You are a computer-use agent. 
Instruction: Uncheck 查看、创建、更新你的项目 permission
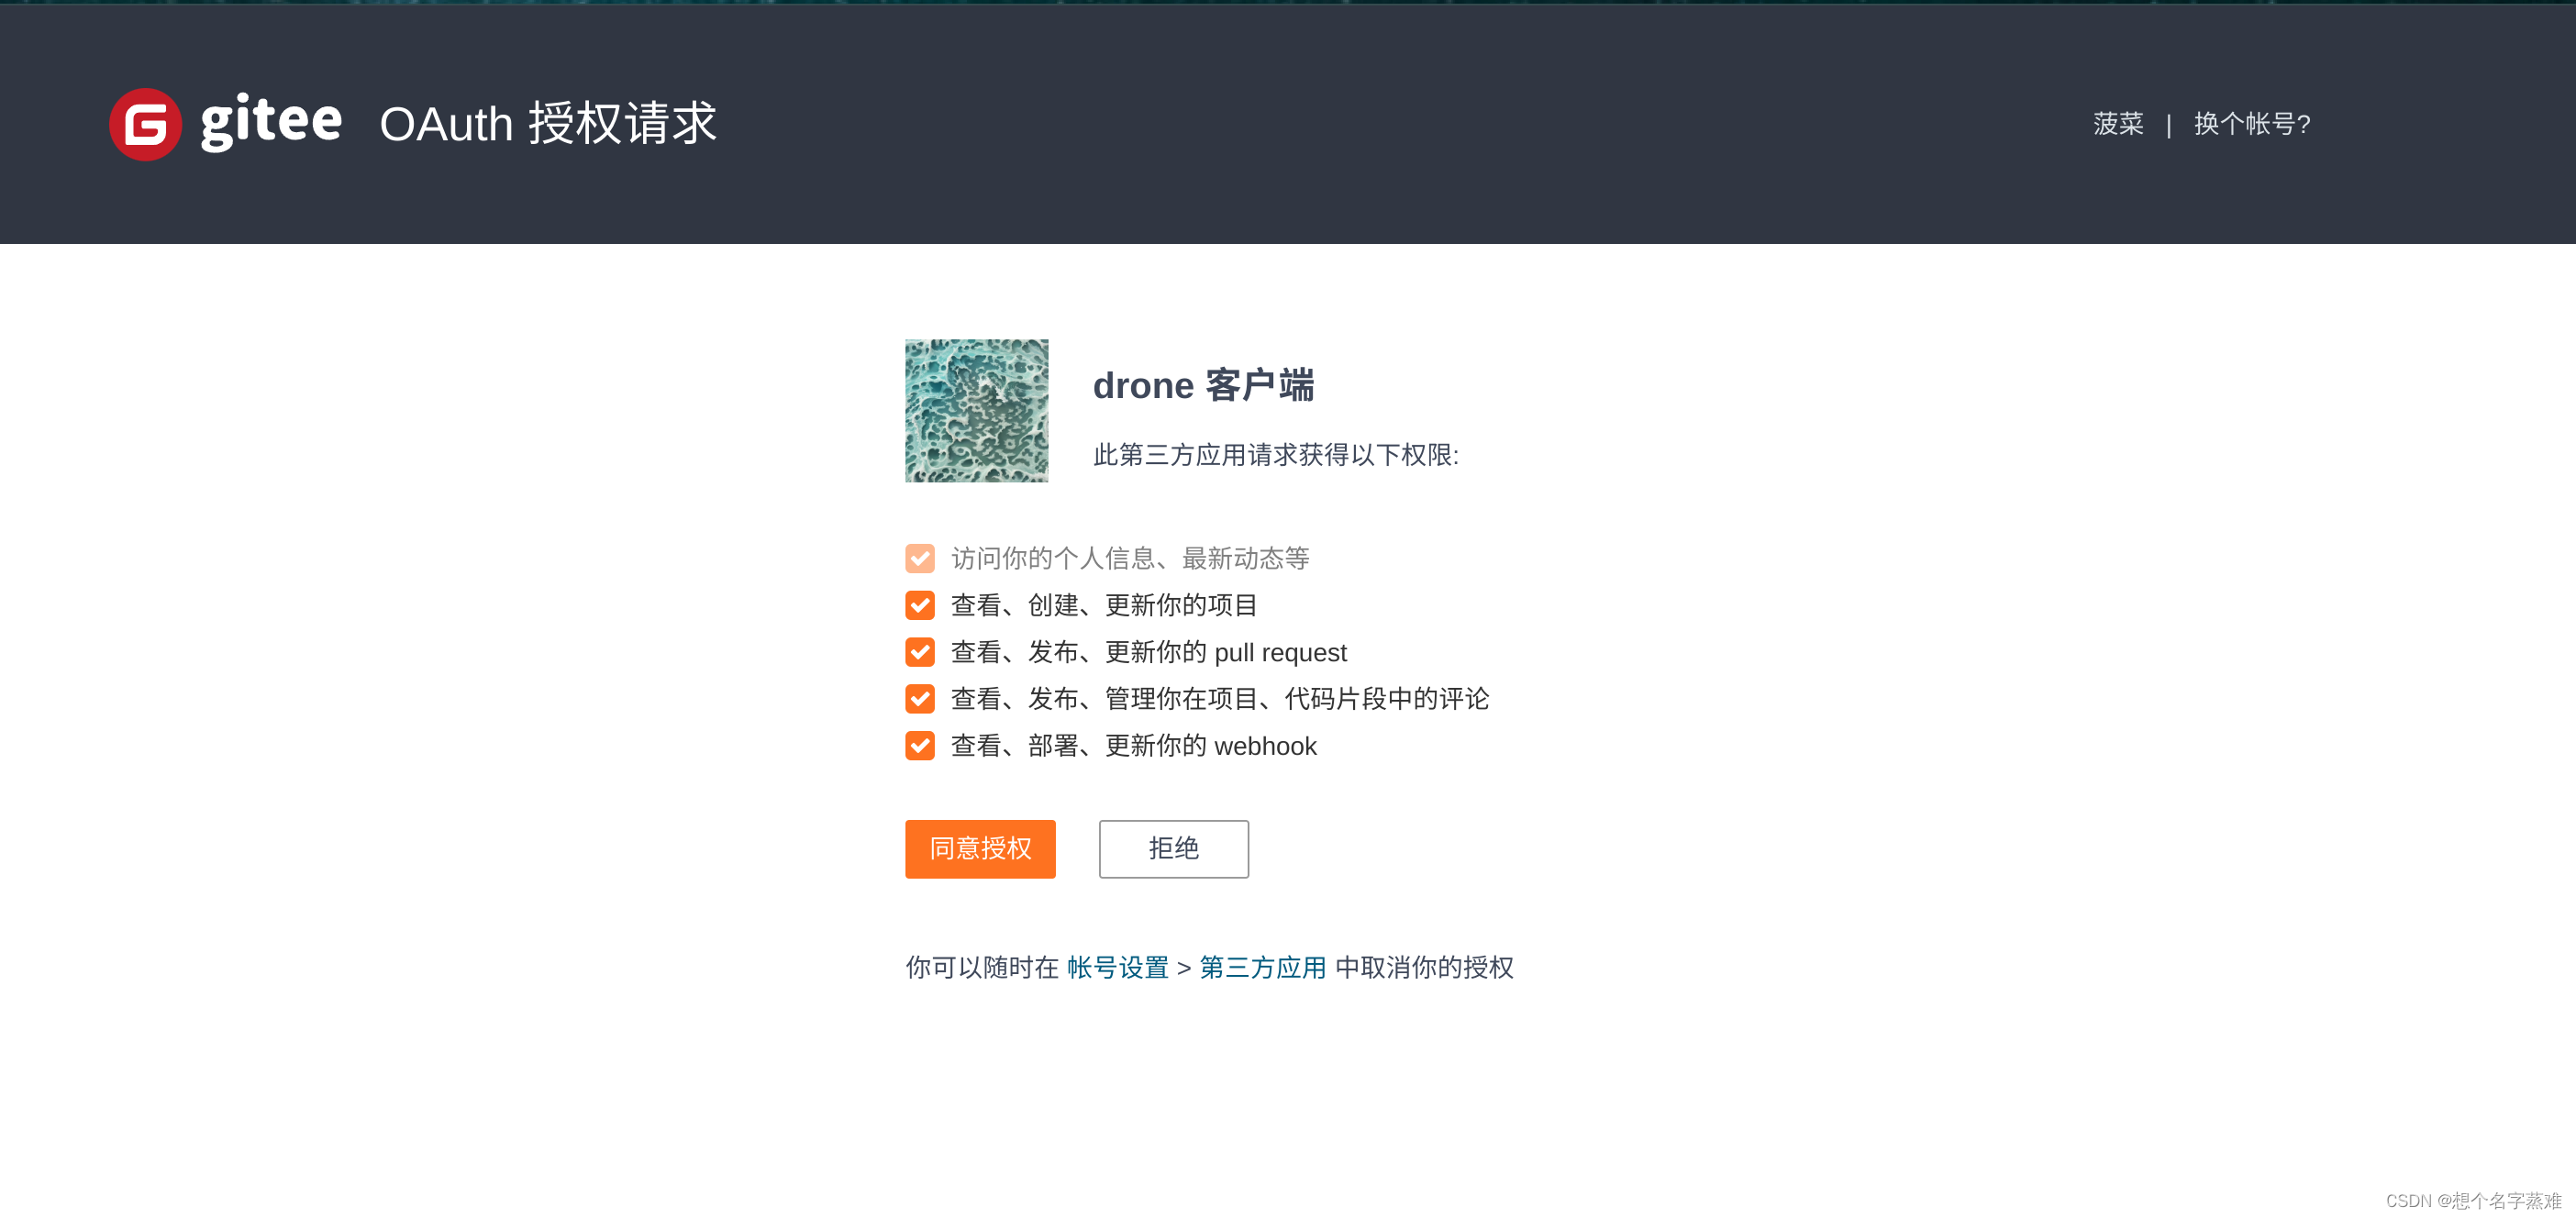[919, 605]
